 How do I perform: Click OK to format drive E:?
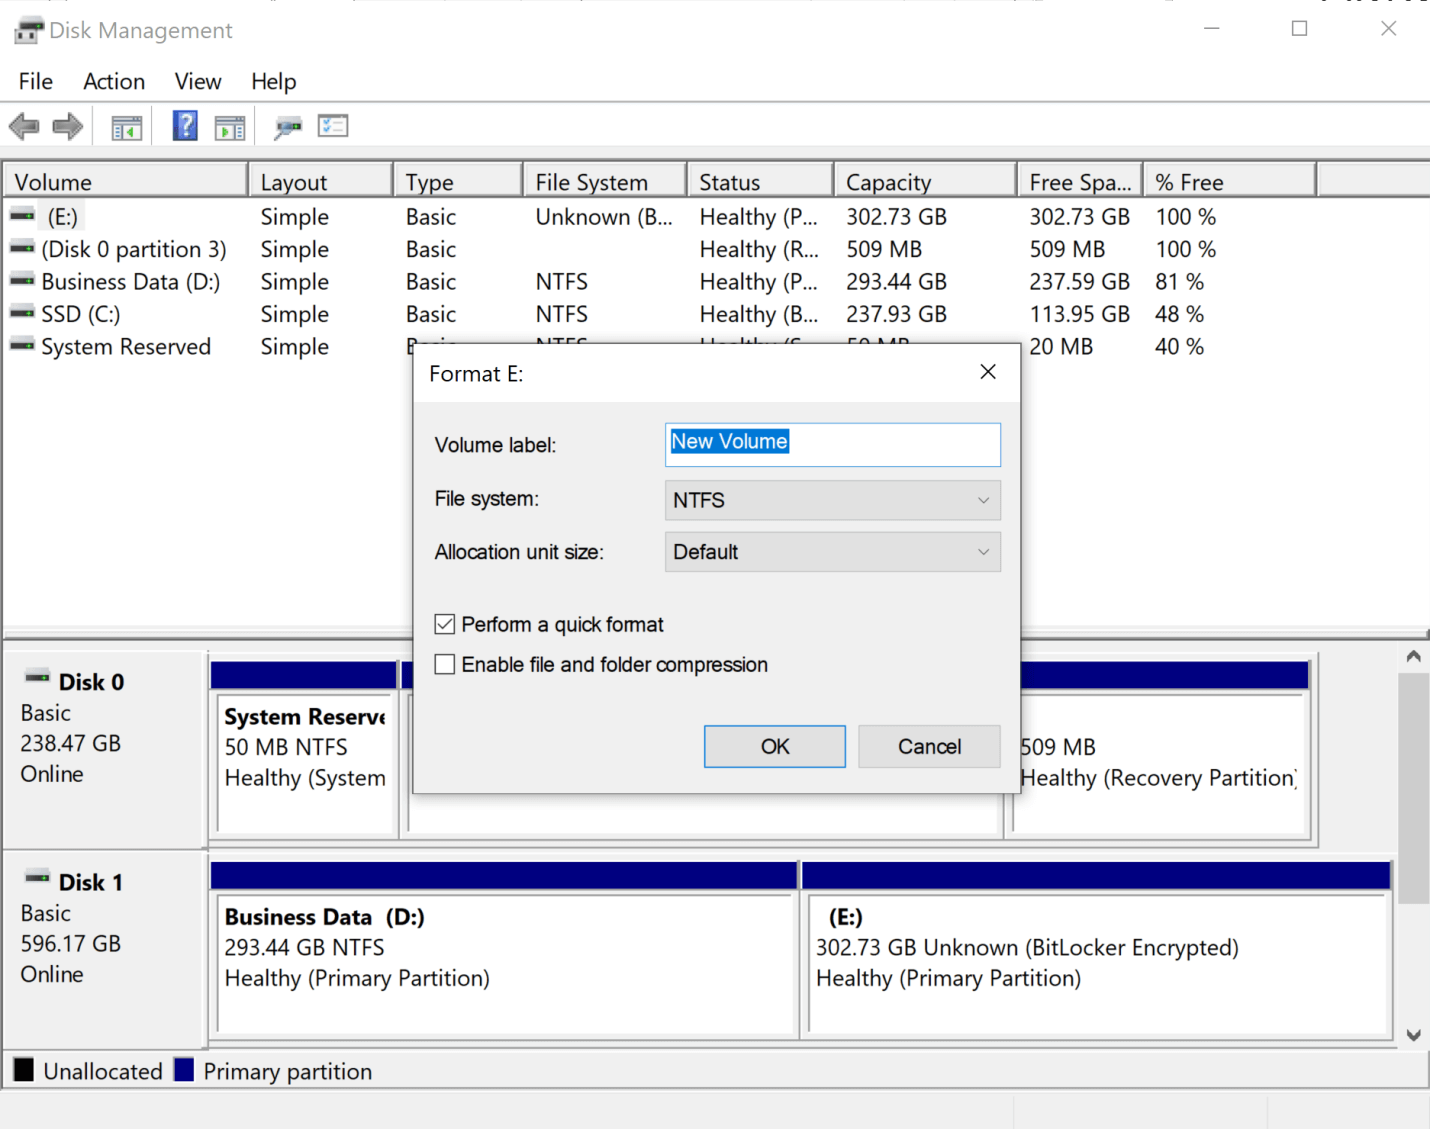(x=774, y=746)
